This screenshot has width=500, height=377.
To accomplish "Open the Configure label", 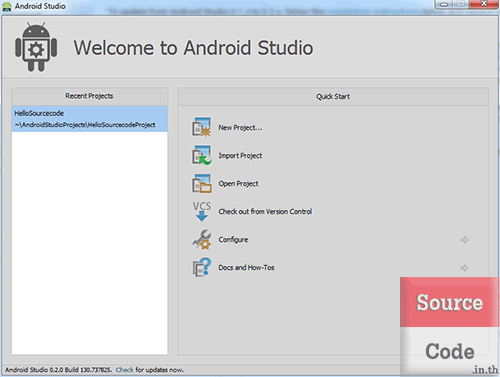I will click(233, 240).
